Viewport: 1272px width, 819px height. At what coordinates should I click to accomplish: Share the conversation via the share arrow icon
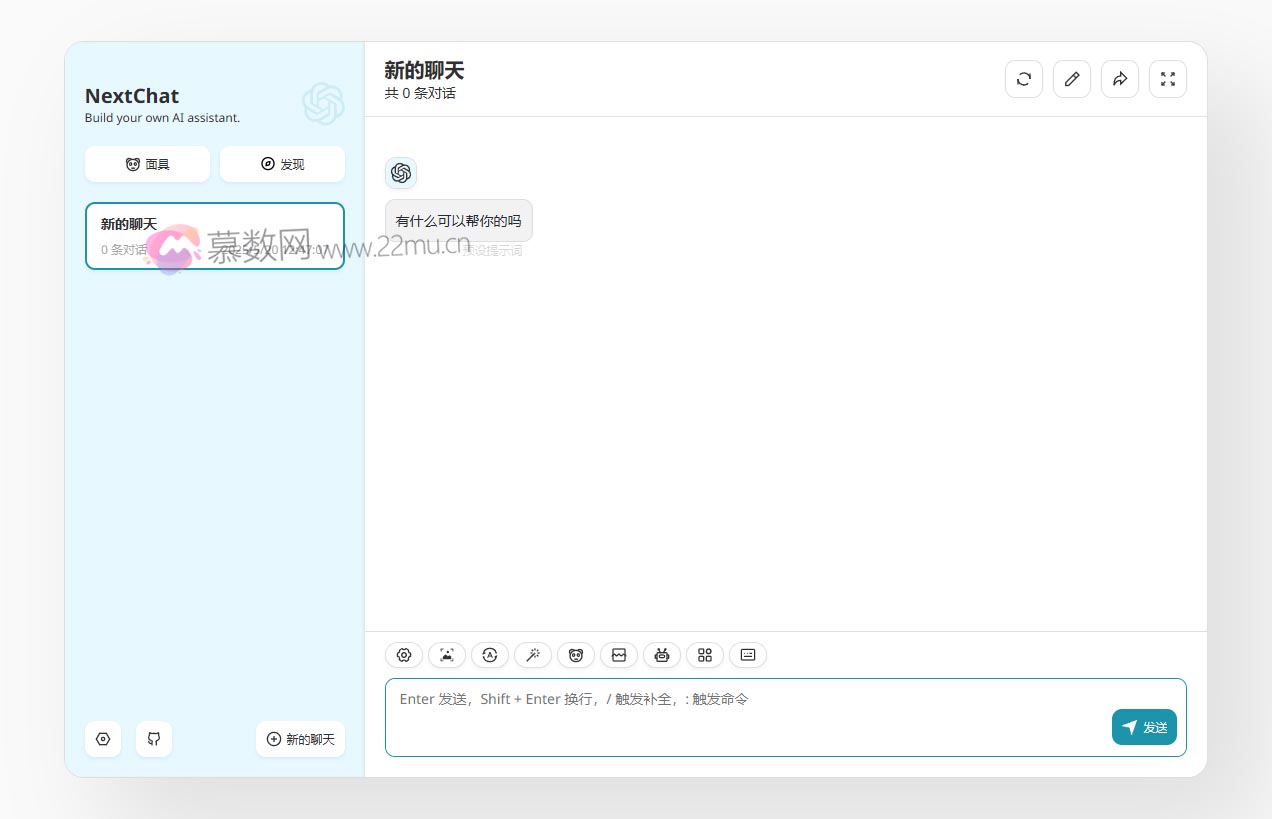click(1119, 78)
